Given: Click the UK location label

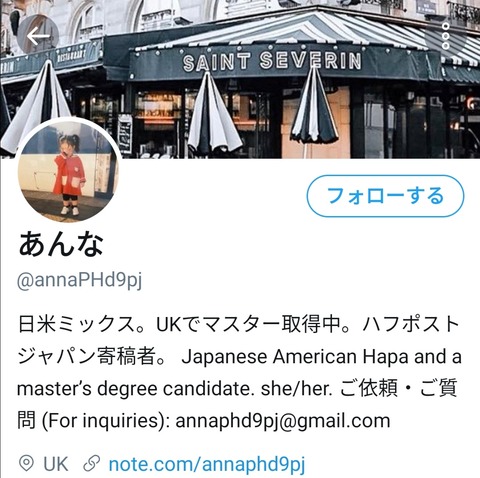Looking at the screenshot, I should [56, 464].
